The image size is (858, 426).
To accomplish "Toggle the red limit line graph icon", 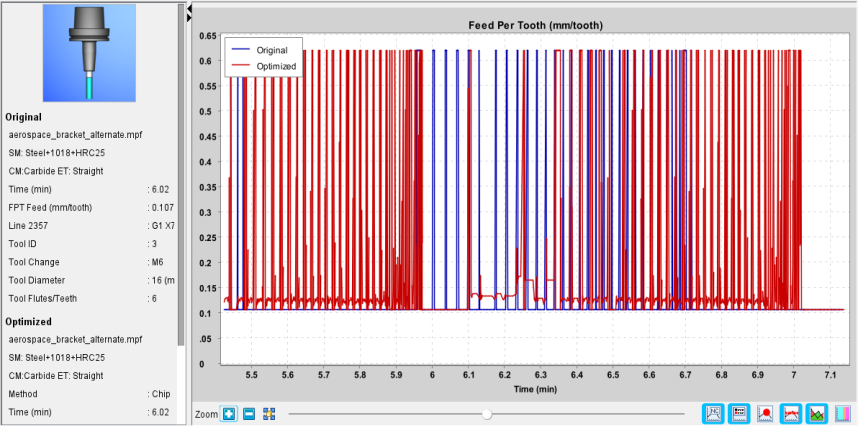I will coord(791,414).
